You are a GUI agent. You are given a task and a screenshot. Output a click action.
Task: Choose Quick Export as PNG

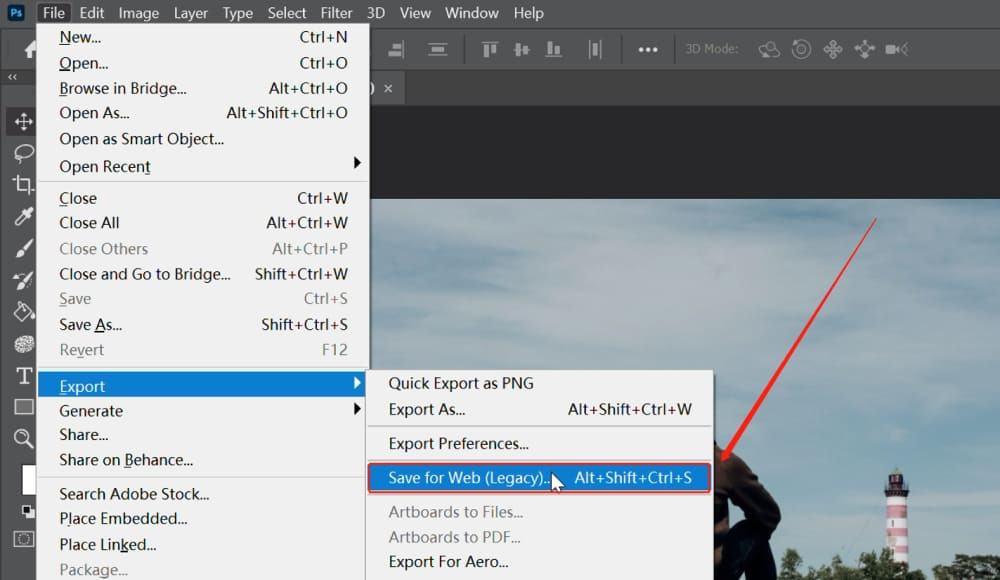(x=540, y=383)
